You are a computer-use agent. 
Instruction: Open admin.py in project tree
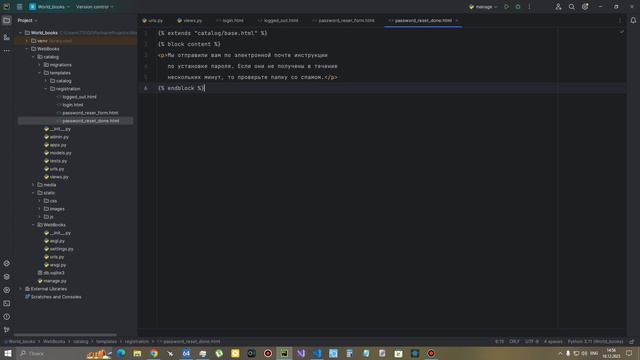59,137
